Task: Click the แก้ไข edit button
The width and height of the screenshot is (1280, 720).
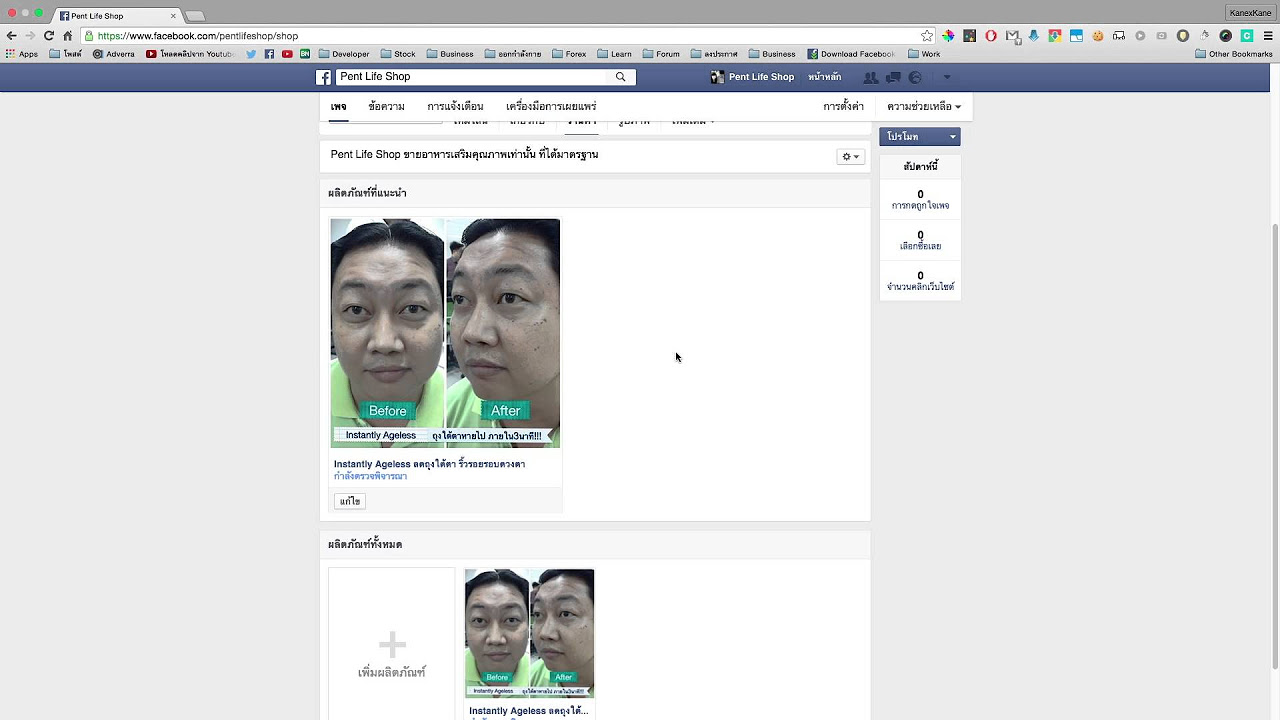Action: point(350,501)
